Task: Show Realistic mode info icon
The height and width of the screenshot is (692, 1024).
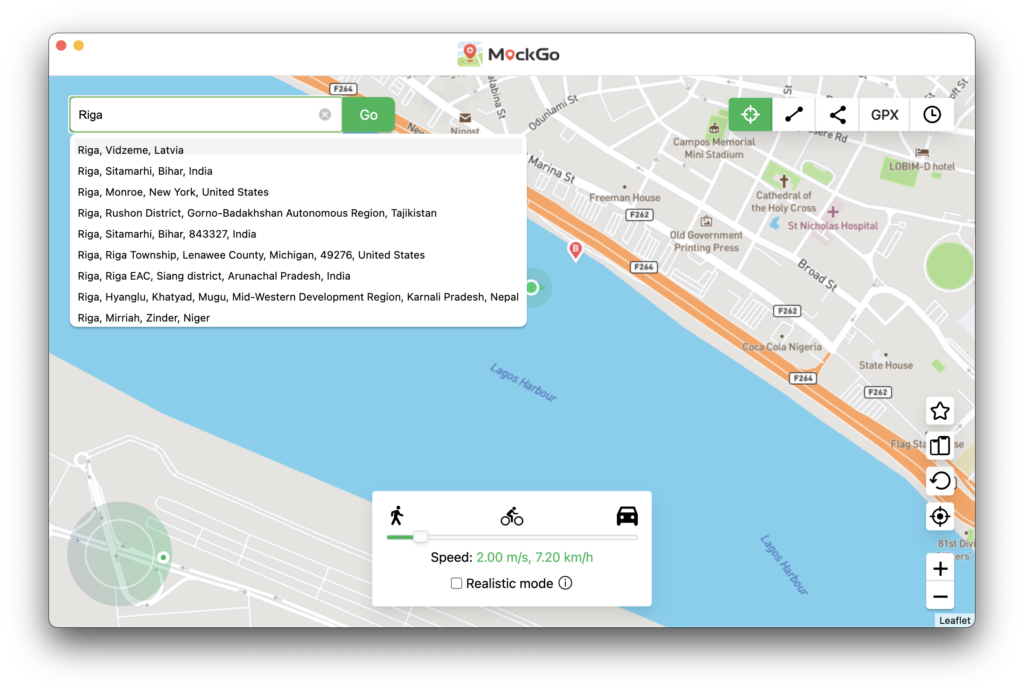Action: (566, 583)
